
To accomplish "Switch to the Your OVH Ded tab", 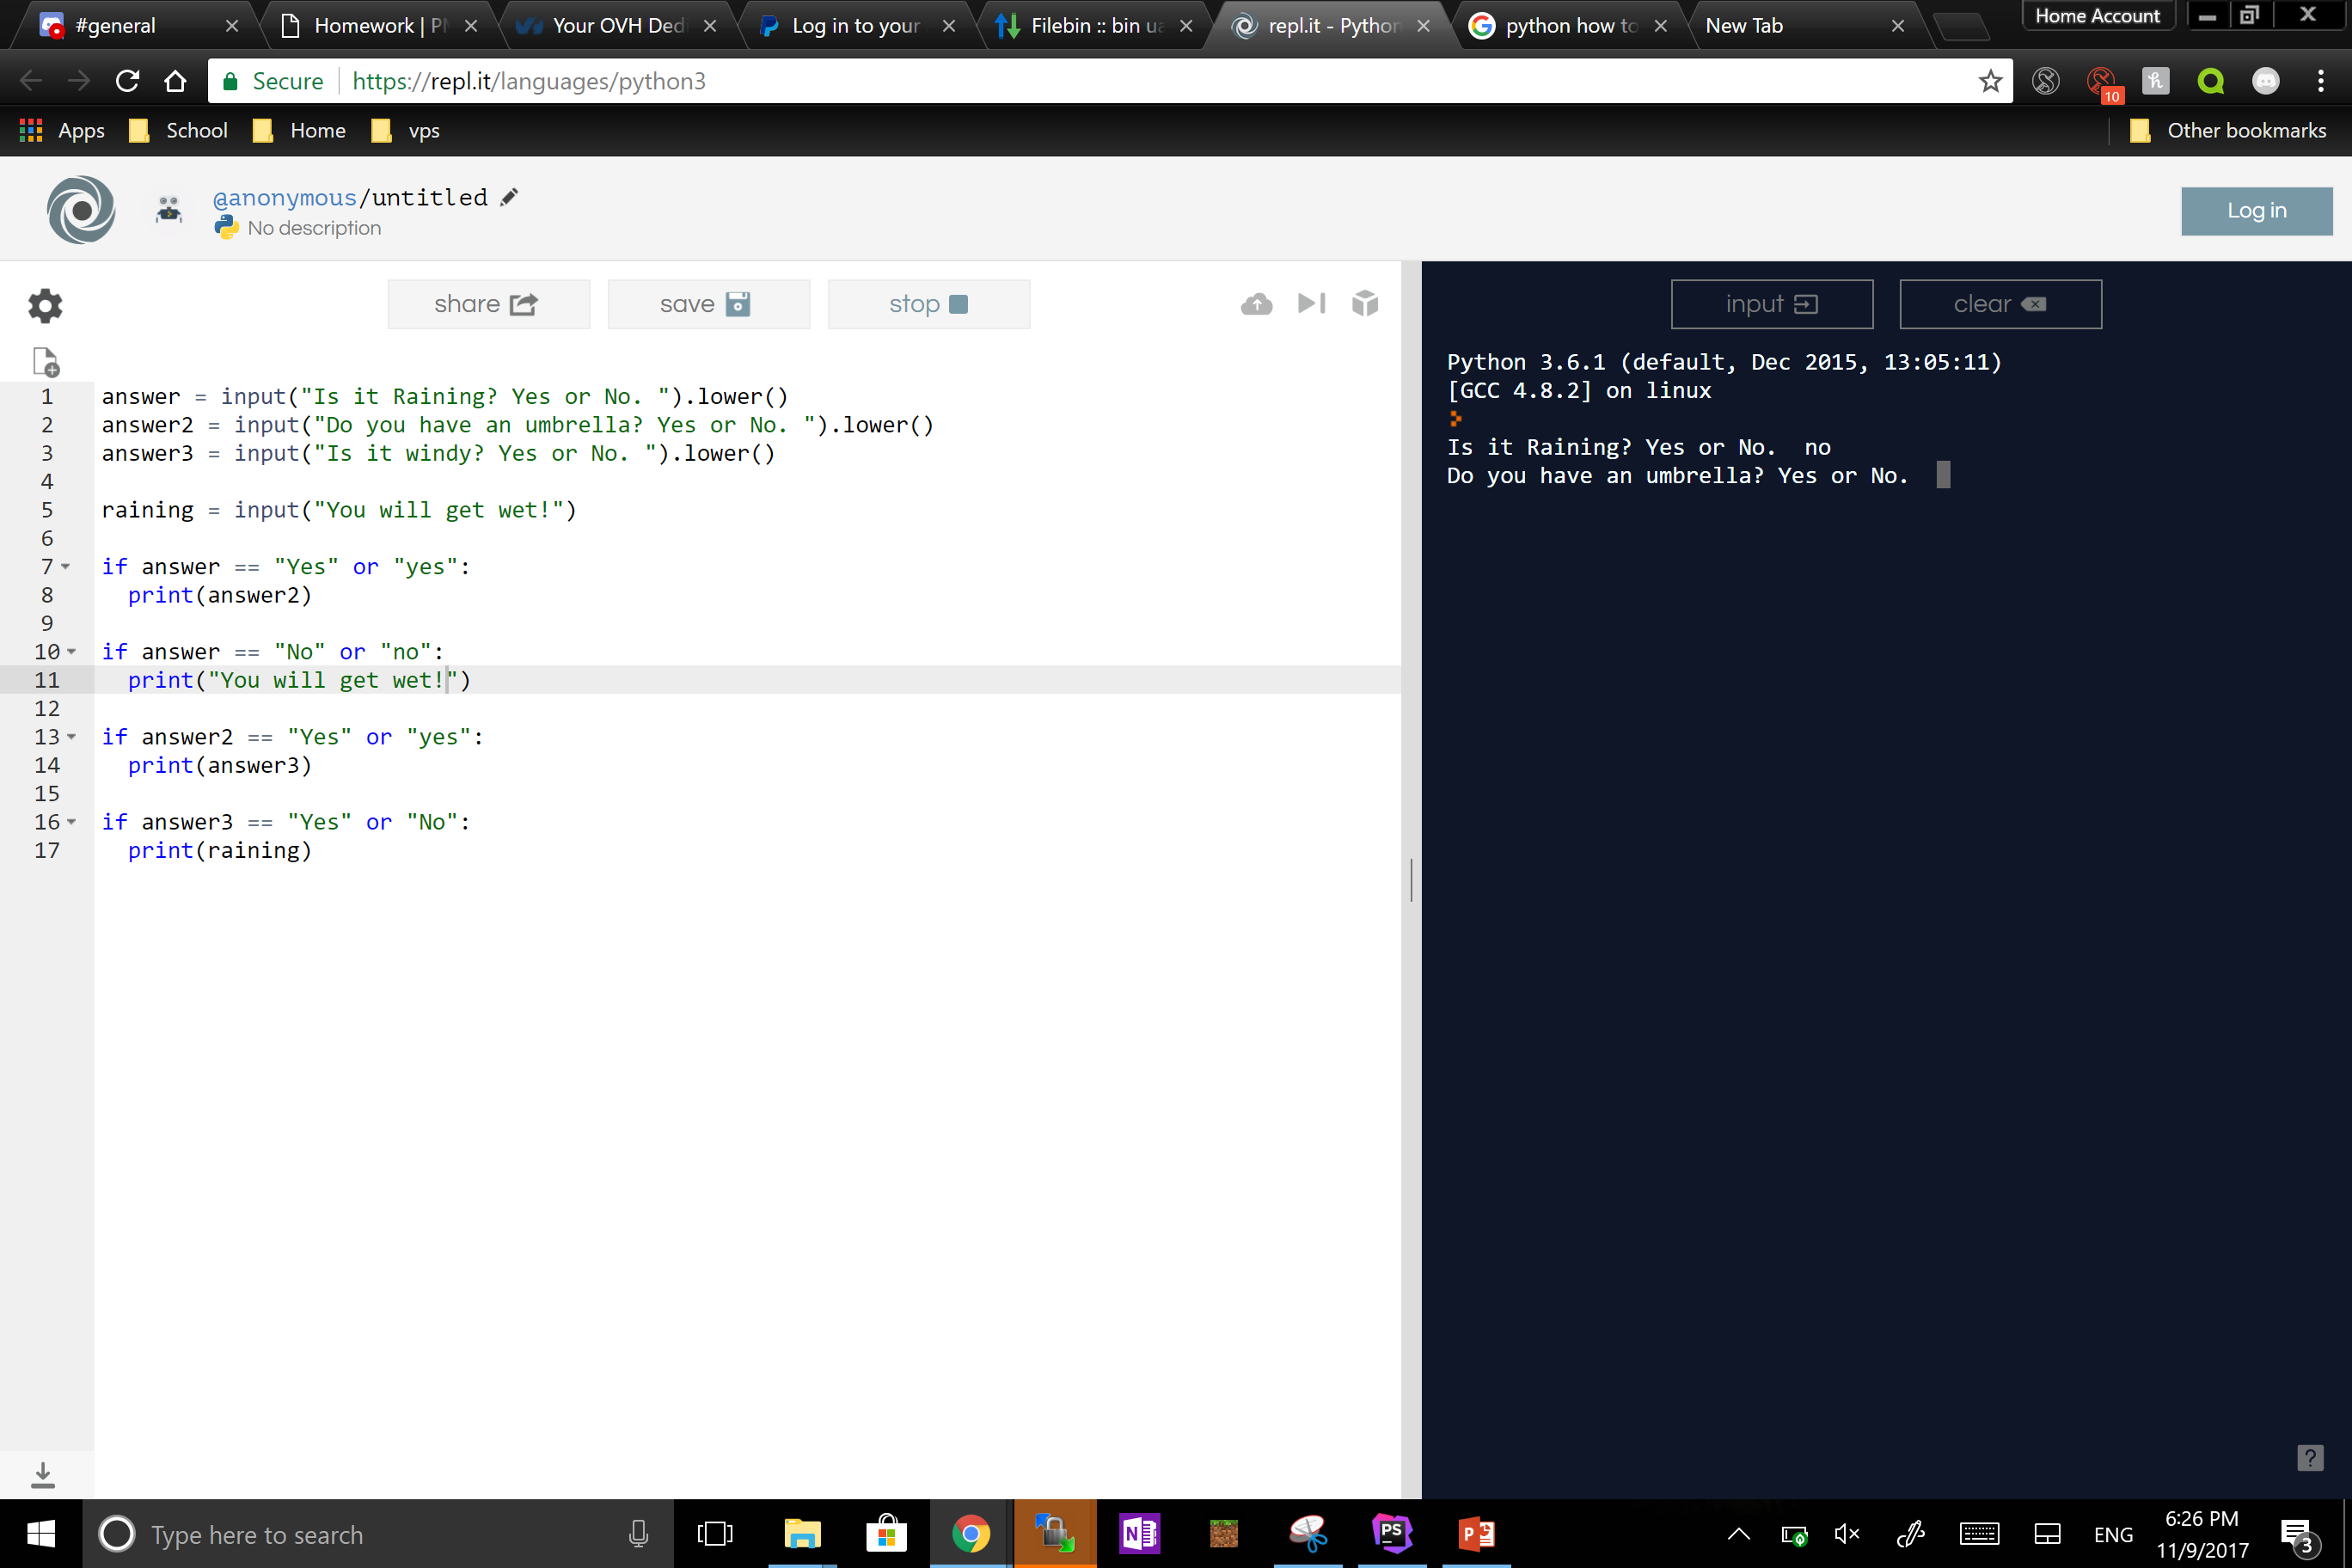I will pos(616,26).
